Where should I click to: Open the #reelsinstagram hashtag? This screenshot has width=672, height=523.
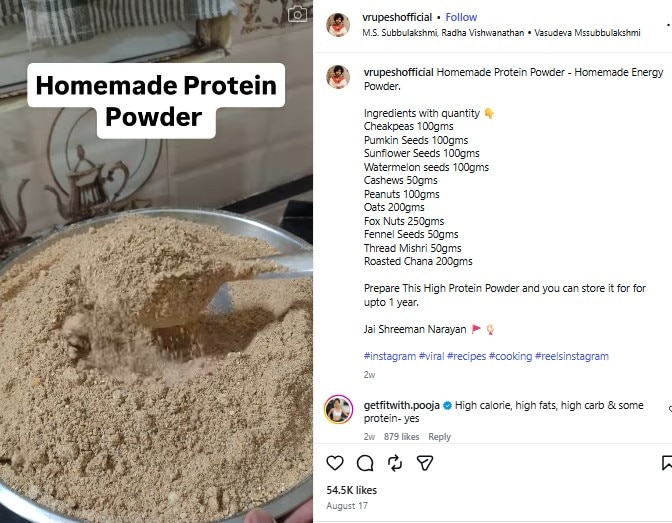pyautogui.click(x=572, y=356)
